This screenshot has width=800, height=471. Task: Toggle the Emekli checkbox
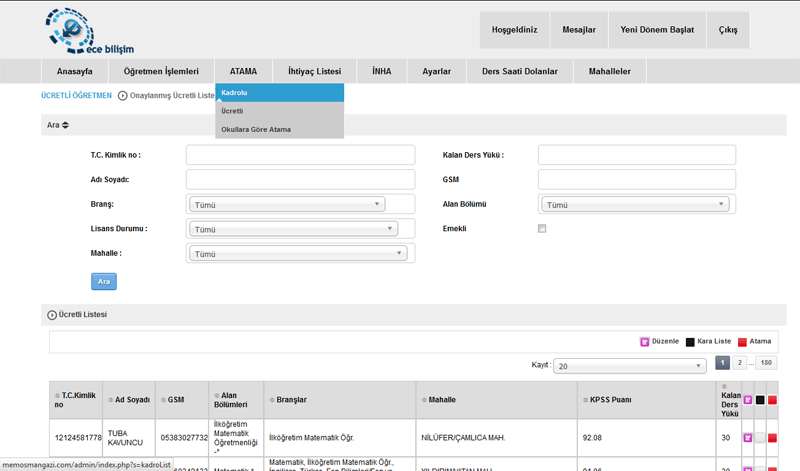pyautogui.click(x=542, y=229)
